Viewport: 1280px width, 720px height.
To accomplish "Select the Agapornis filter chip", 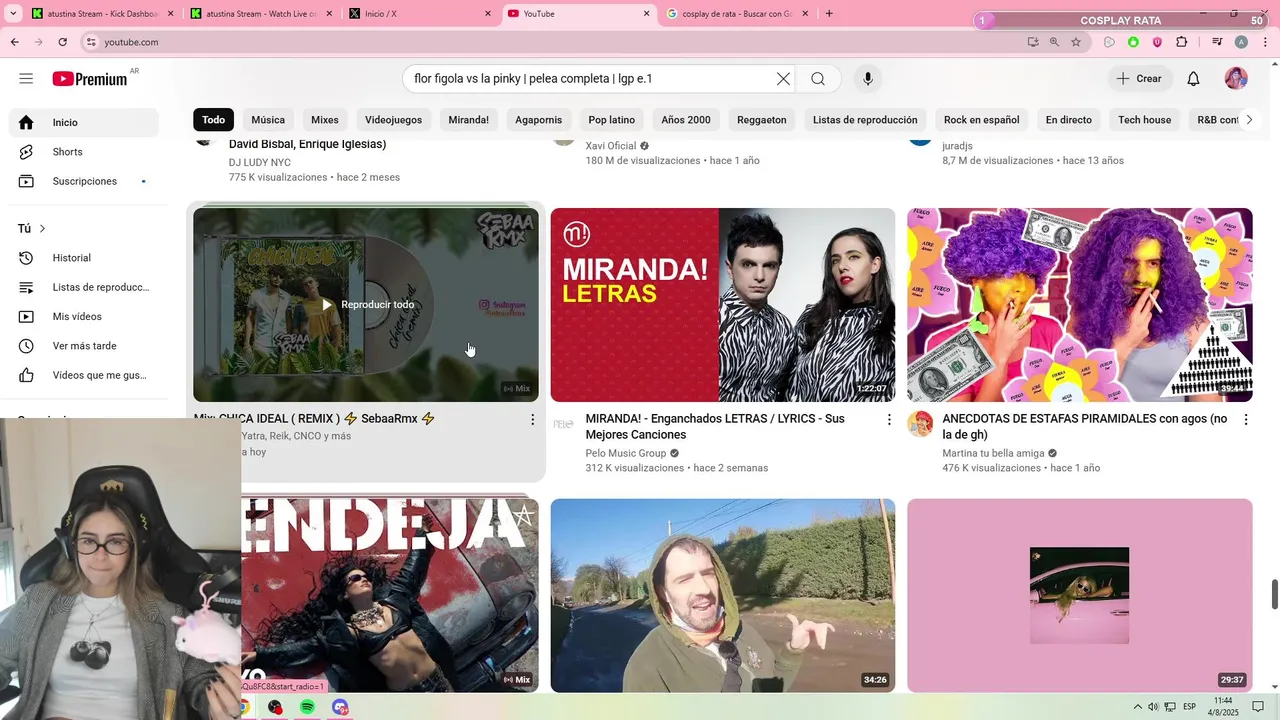I will tap(538, 120).
